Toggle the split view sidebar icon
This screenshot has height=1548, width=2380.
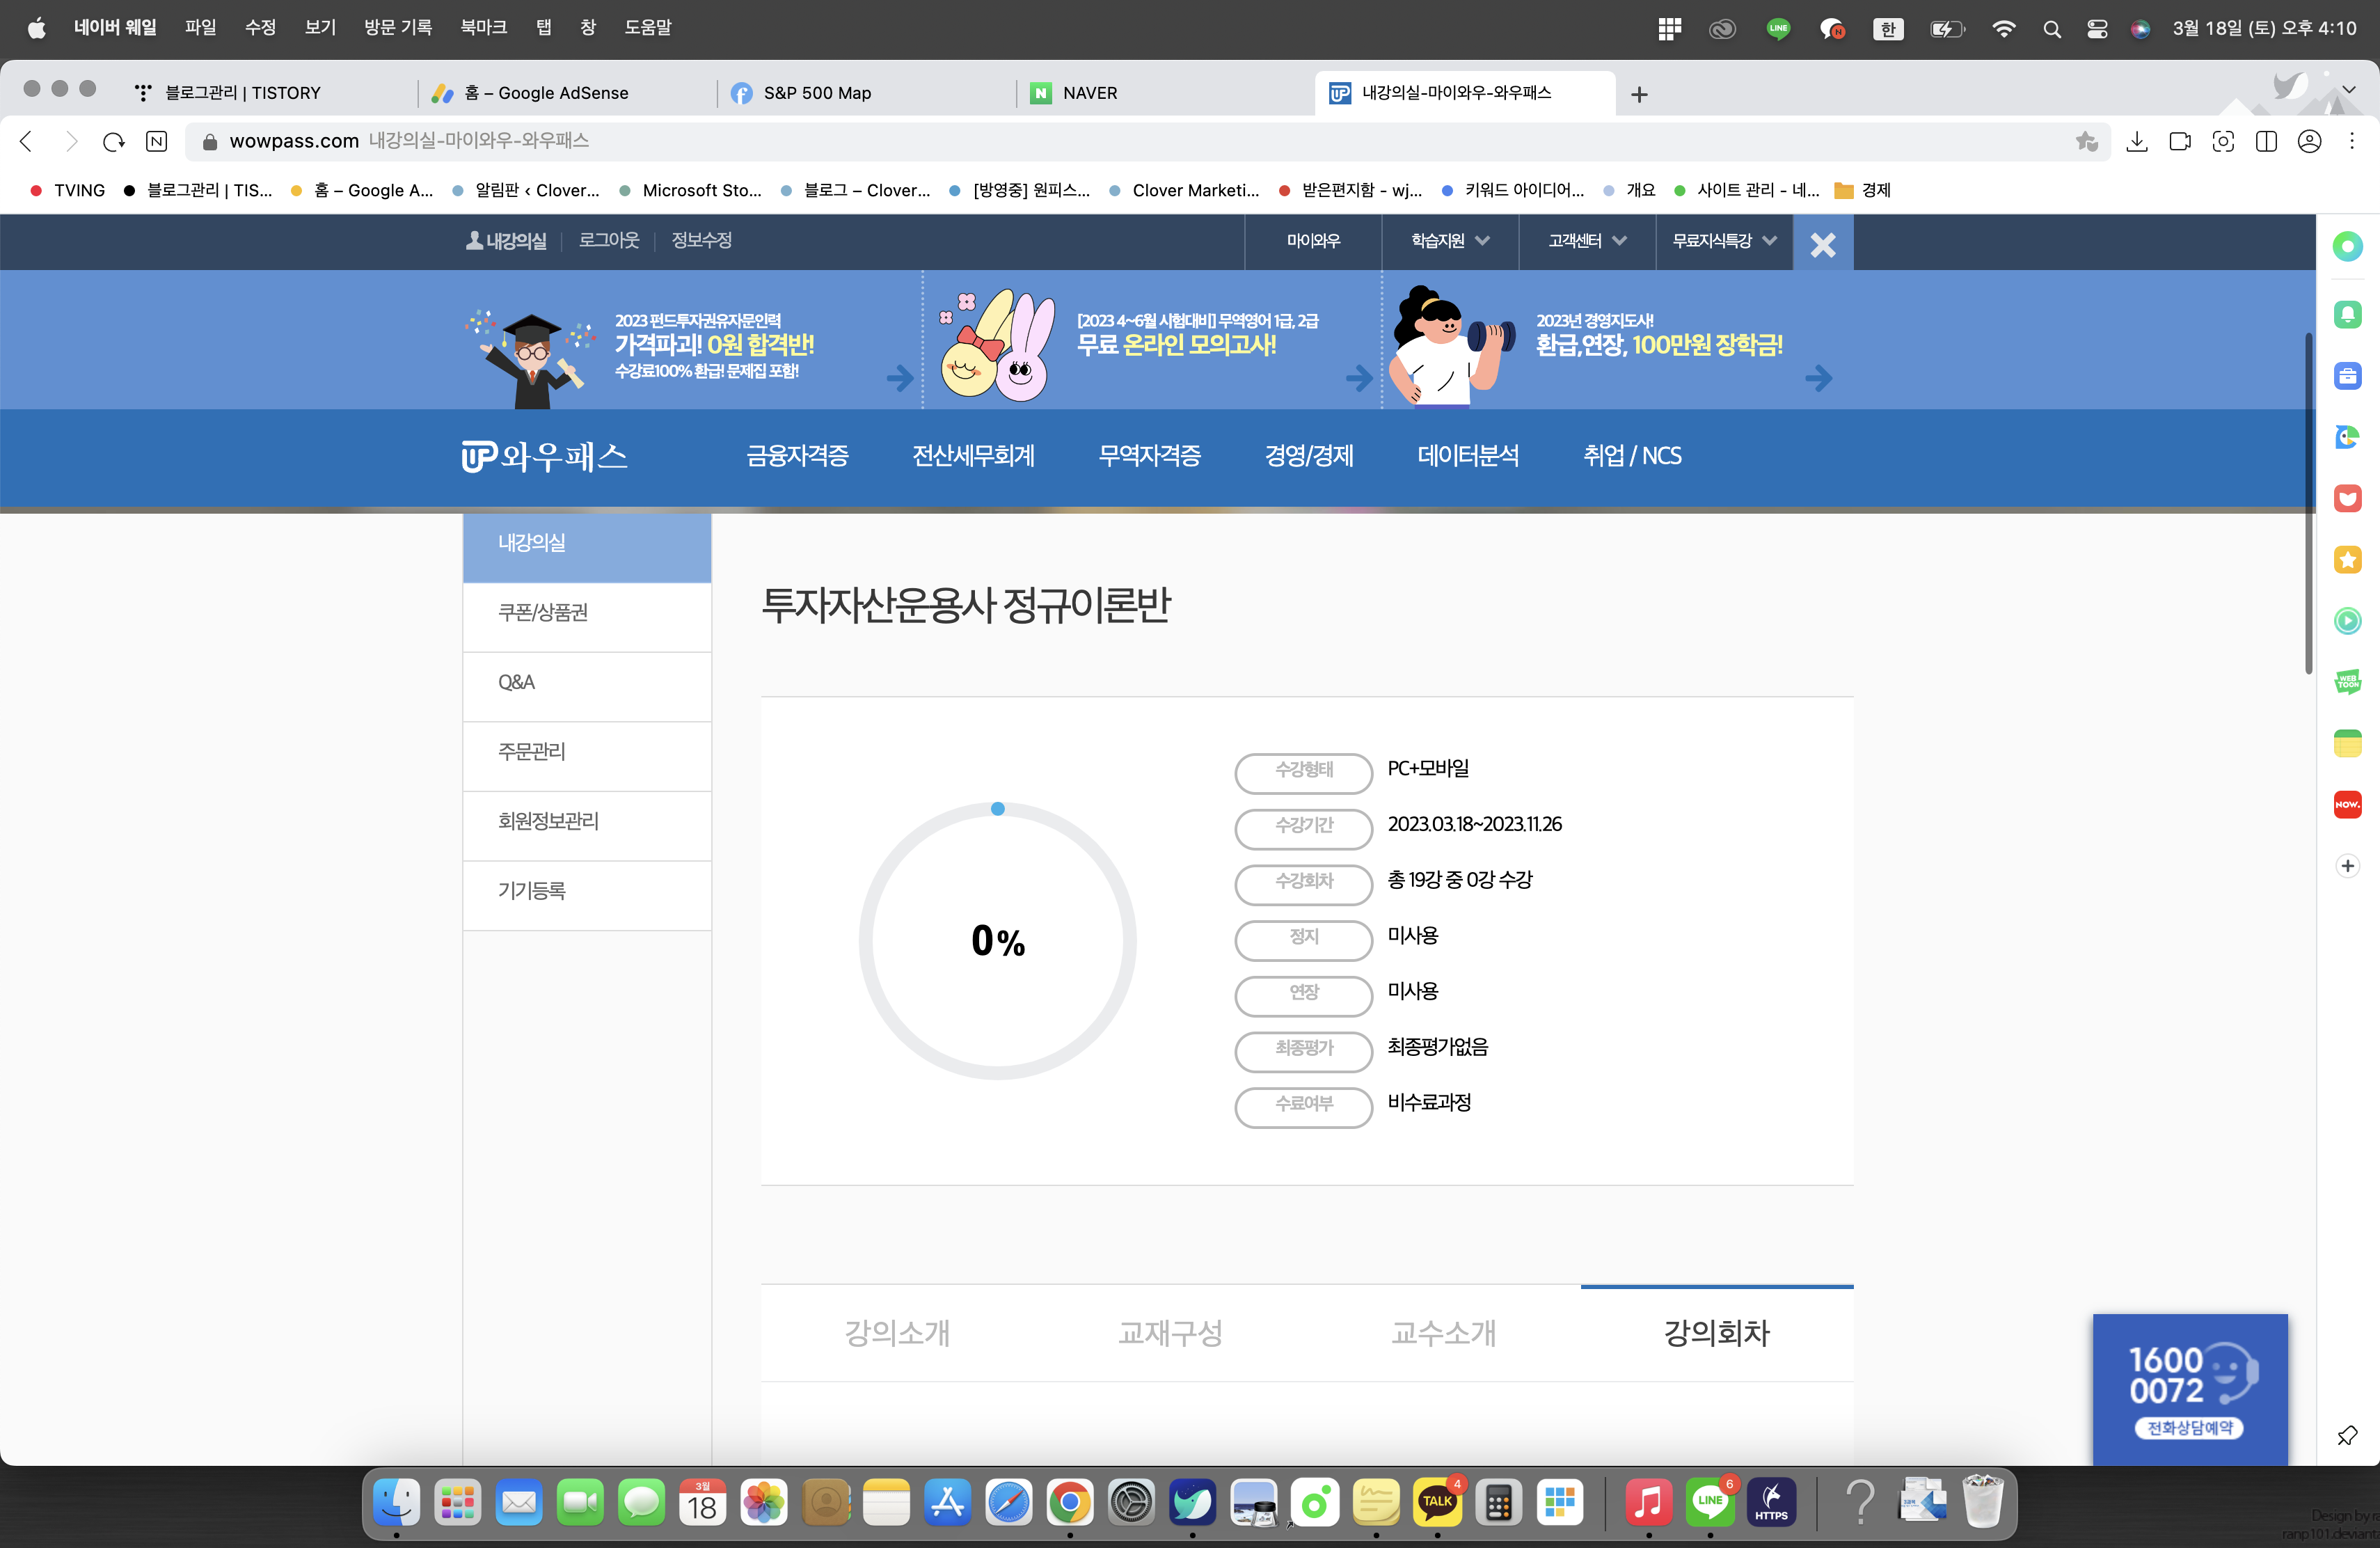[x=2266, y=142]
